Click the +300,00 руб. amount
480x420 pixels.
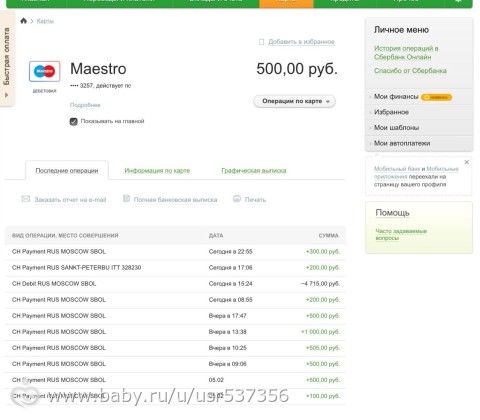[x=323, y=252]
